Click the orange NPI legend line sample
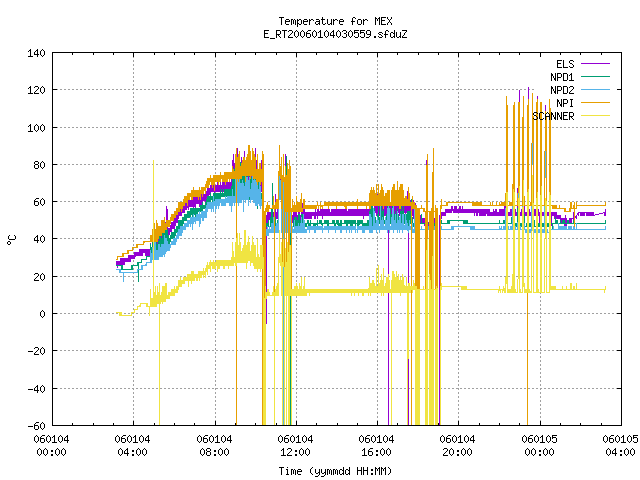640x480 pixels. coord(596,102)
